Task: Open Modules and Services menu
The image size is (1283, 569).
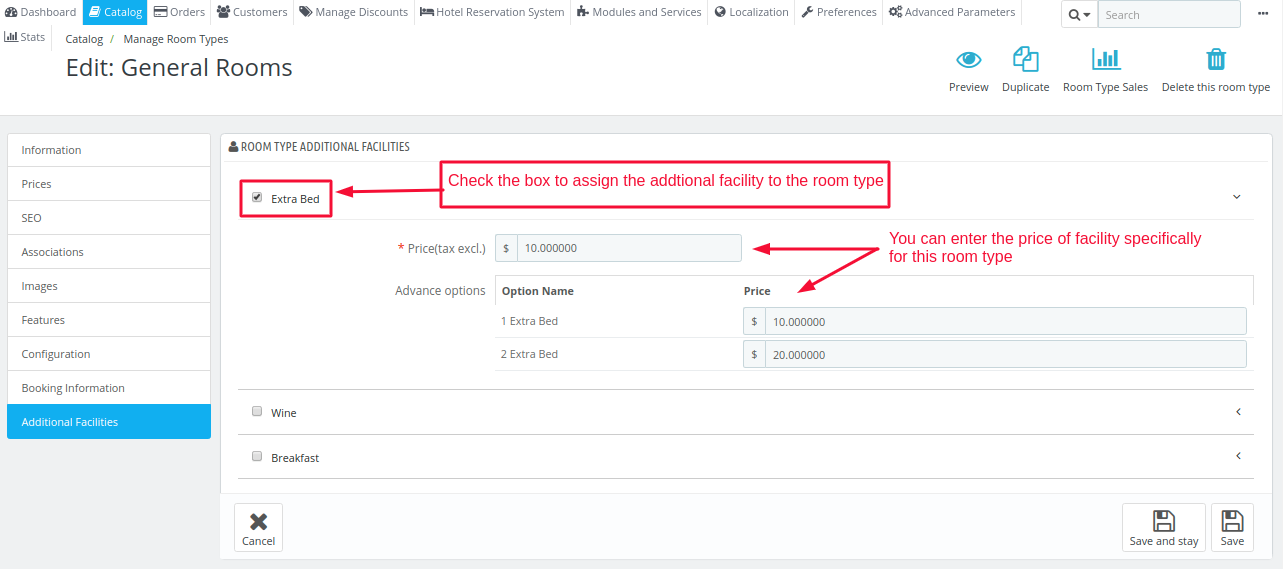Action: [639, 12]
